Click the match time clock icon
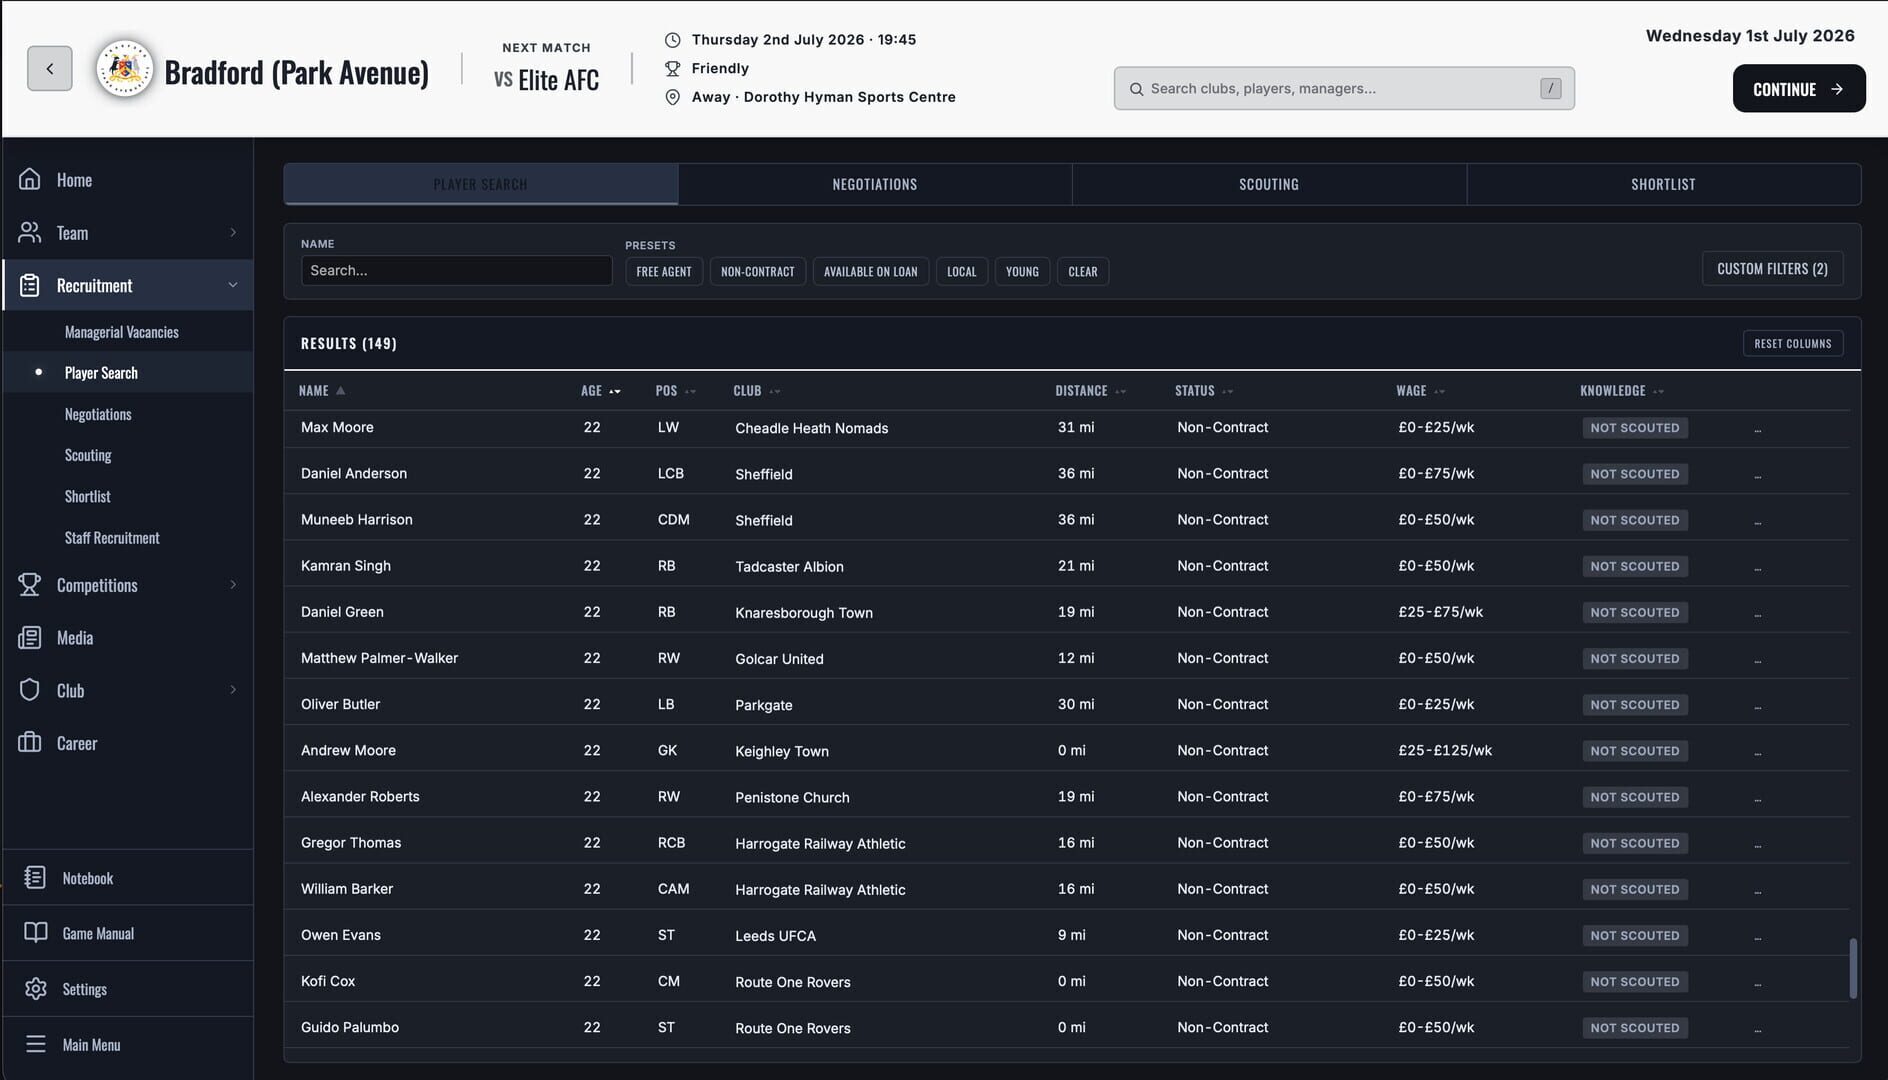 coord(673,40)
